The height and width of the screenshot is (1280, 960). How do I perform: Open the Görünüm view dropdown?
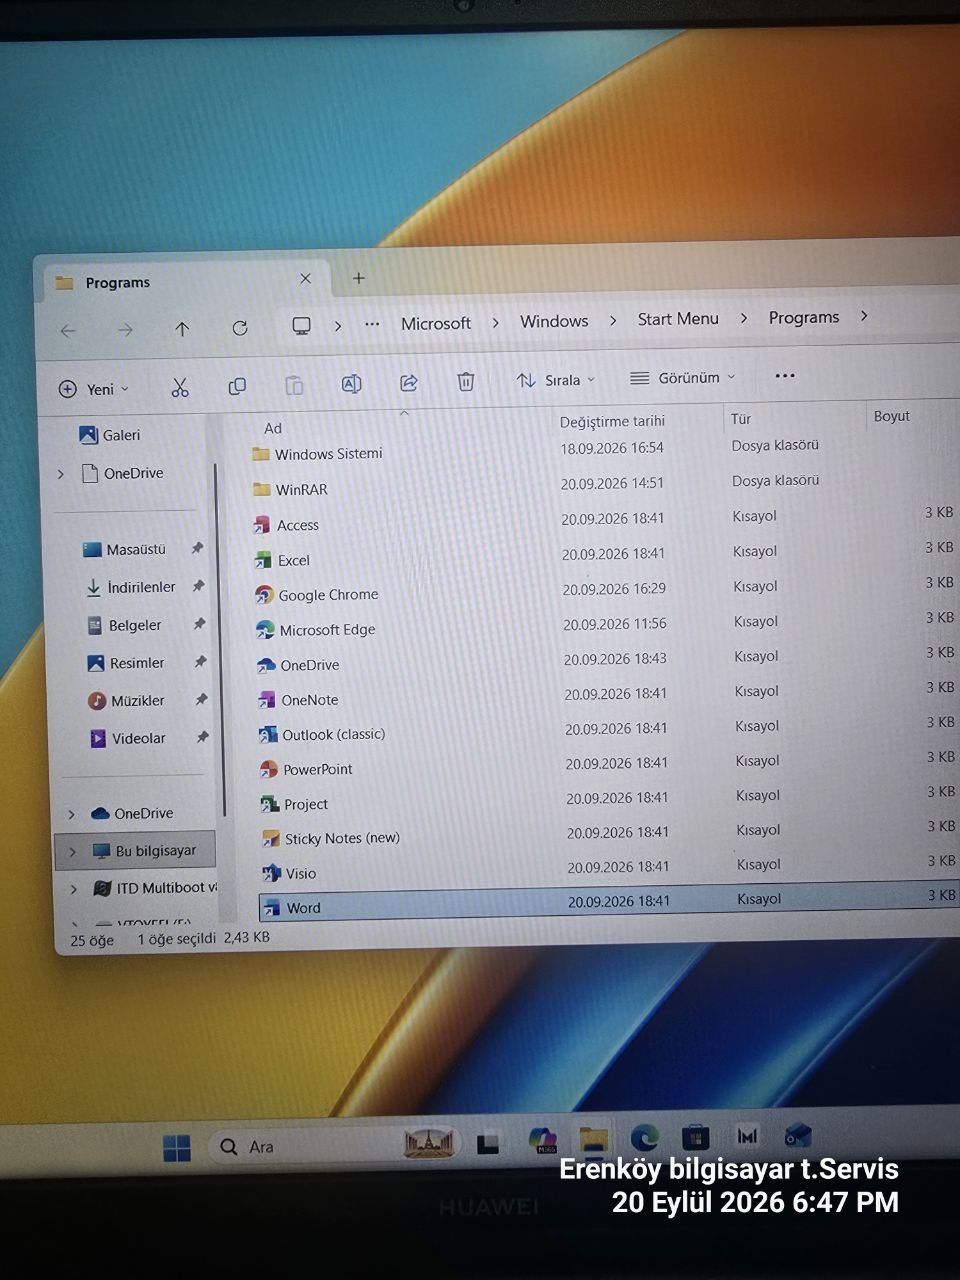coord(682,378)
